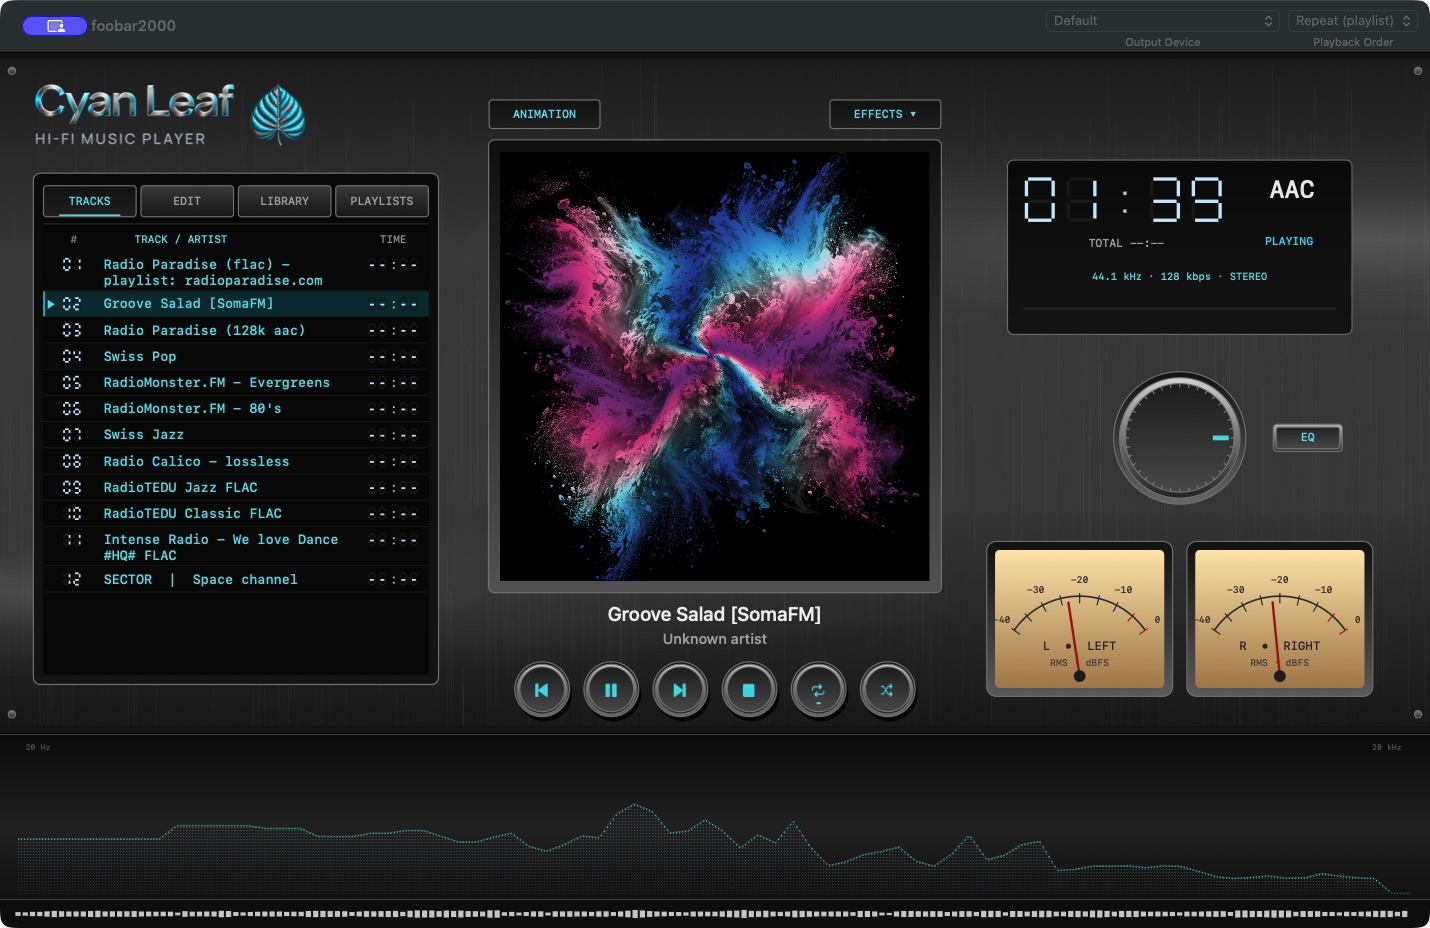1430x928 pixels.
Task: Pause playback with the pause button
Action: [x=611, y=690]
